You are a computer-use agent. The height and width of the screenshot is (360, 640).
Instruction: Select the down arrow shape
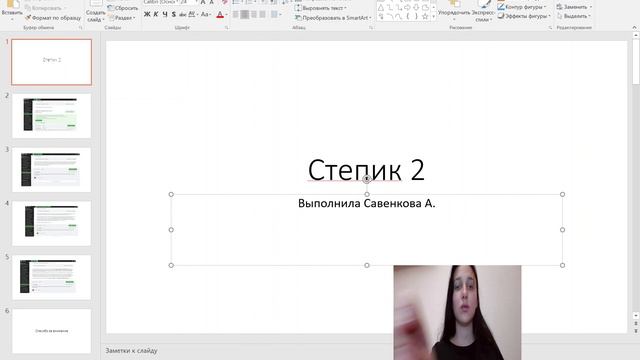click(416, 8)
